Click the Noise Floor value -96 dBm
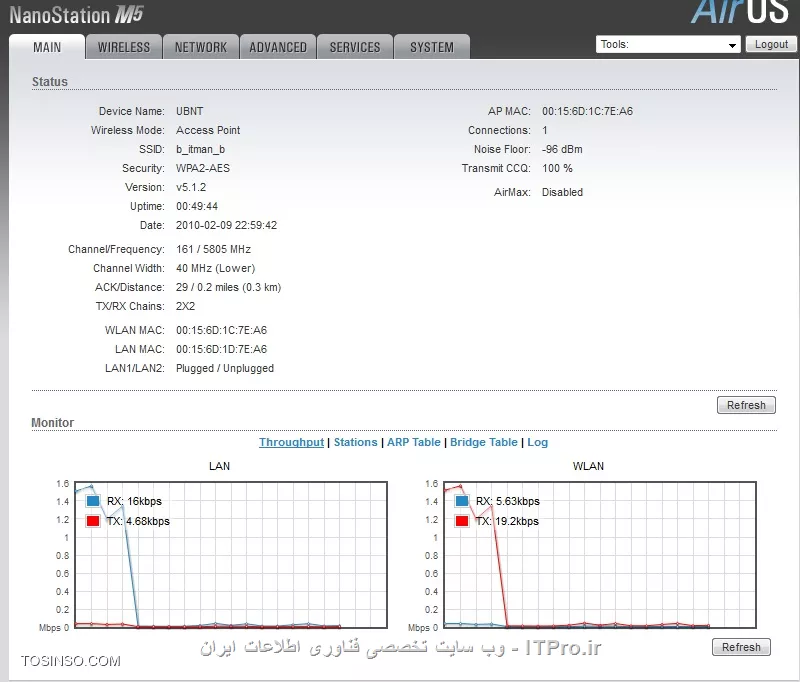The image size is (800, 682). coord(562,149)
